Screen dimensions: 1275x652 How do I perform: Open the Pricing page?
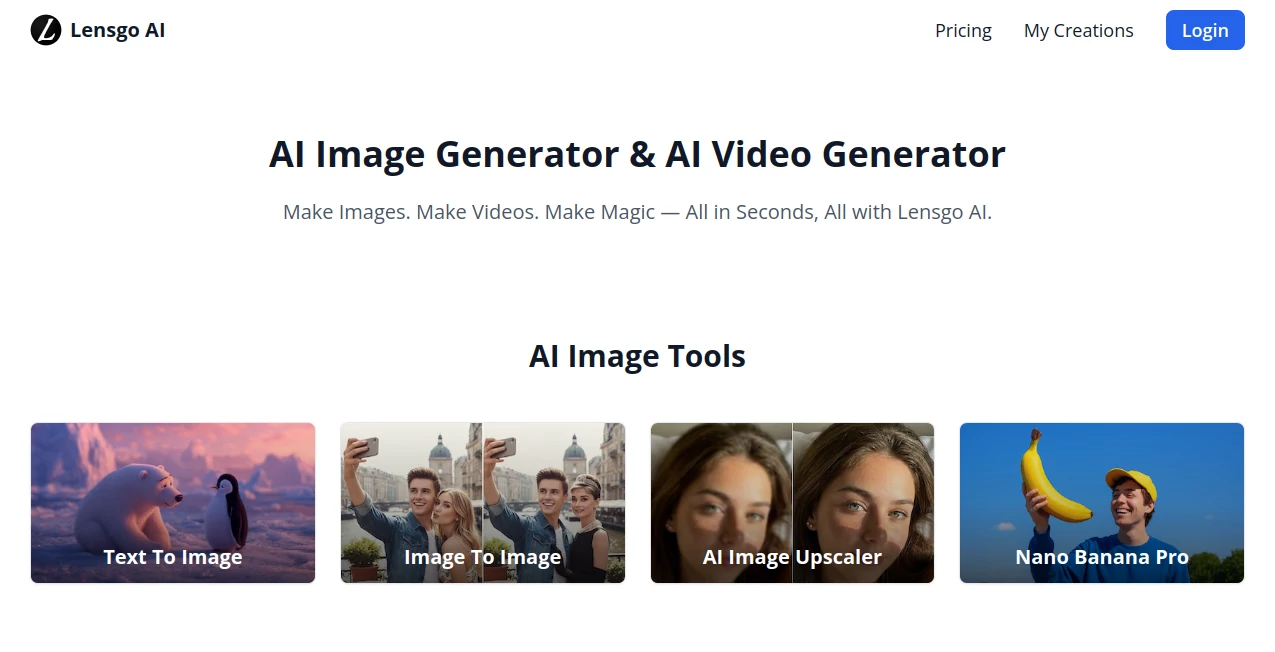(x=963, y=31)
